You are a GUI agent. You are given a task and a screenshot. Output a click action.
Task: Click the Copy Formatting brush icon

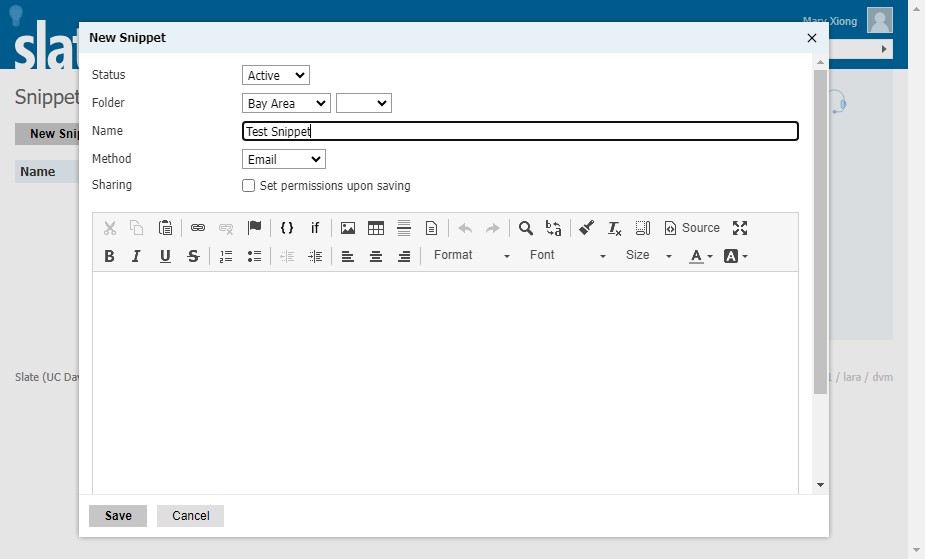(x=586, y=228)
